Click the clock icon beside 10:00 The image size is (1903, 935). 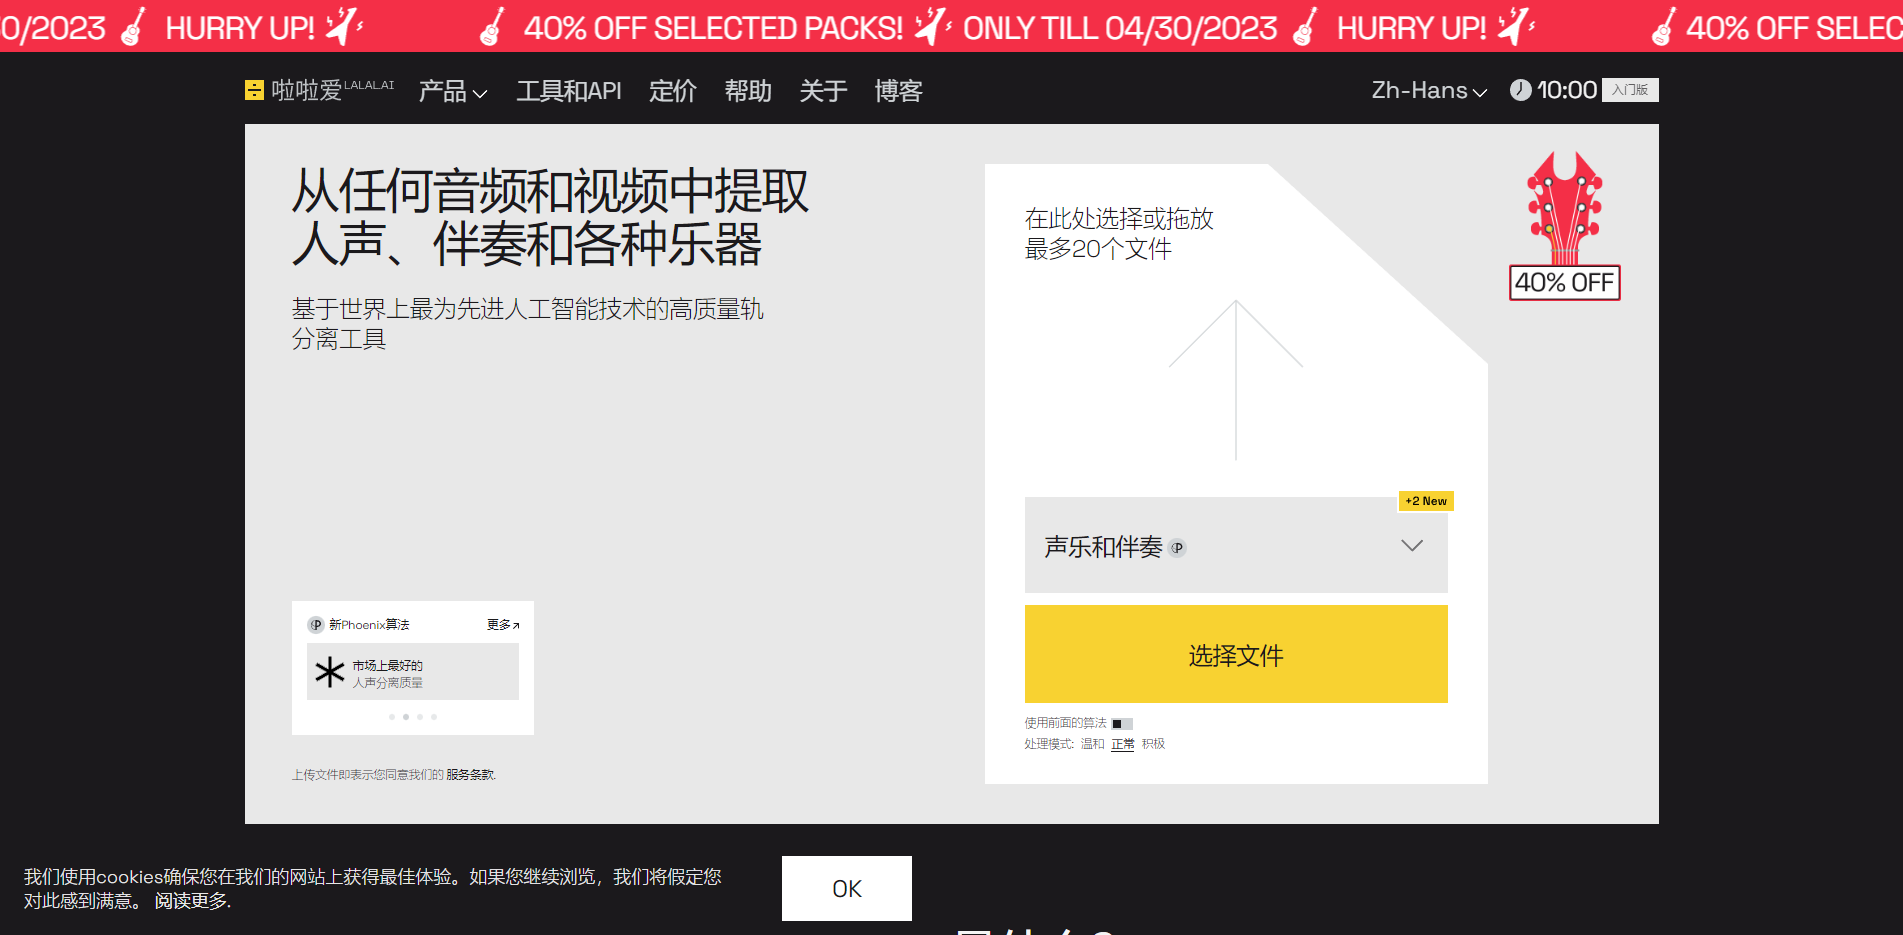(1520, 90)
